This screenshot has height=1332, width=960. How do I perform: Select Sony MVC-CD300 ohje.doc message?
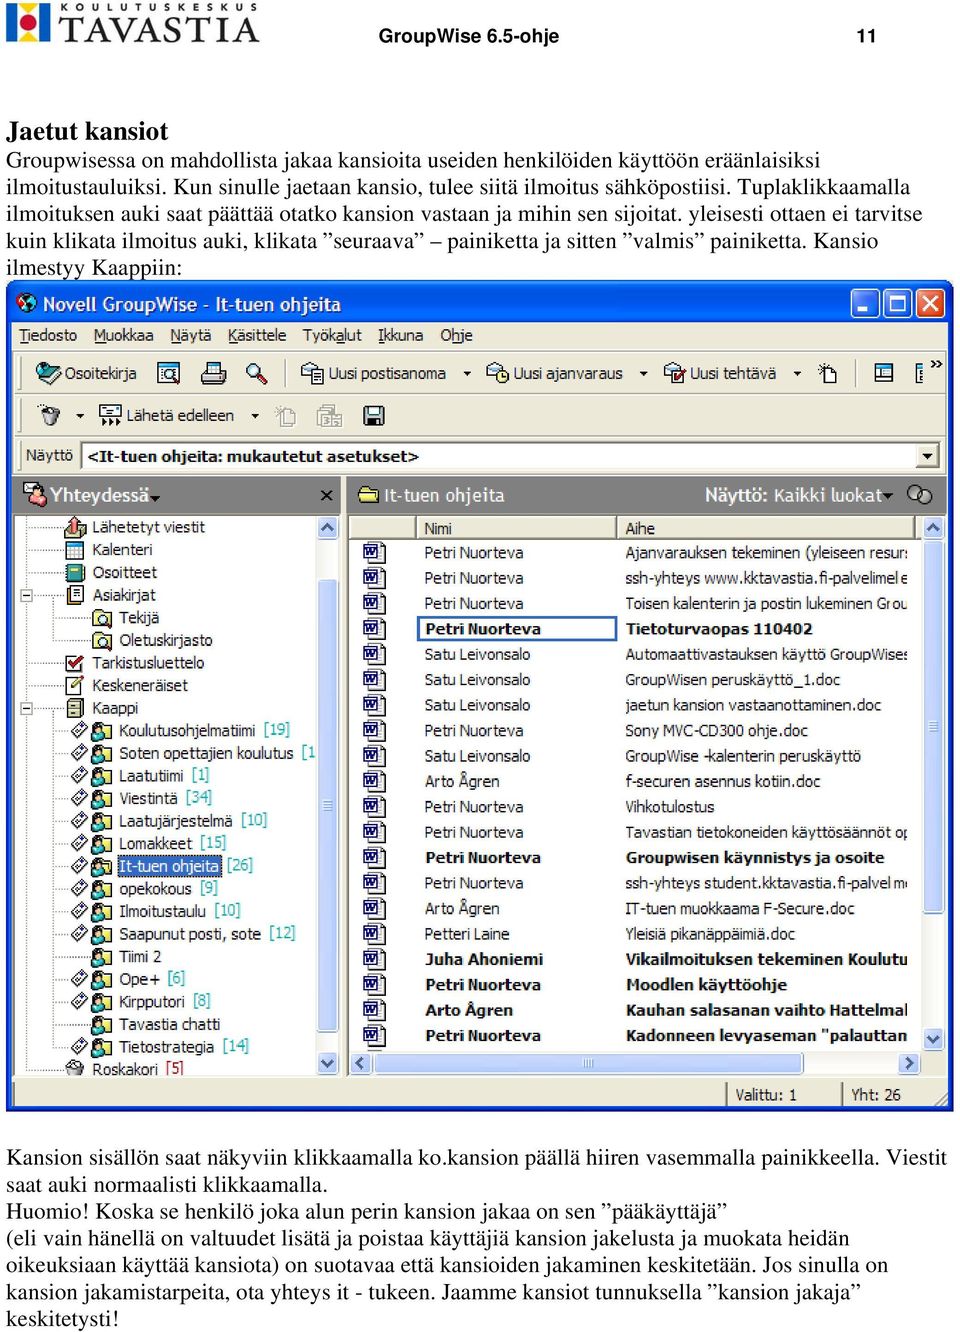(x=716, y=730)
